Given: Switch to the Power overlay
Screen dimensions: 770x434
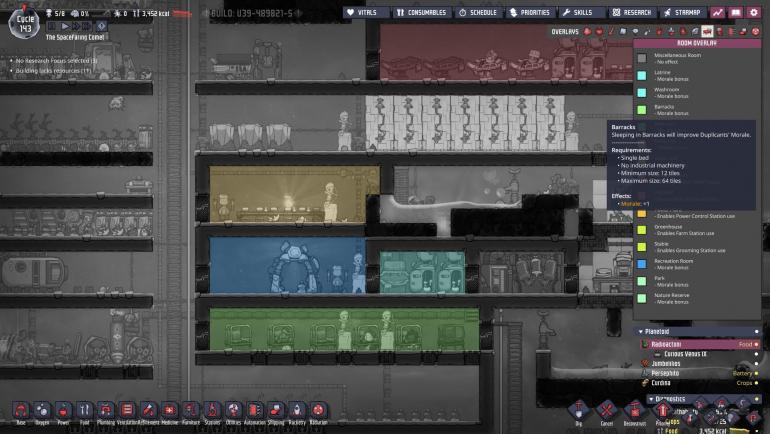Looking at the screenshot, I should click(599, 31).
